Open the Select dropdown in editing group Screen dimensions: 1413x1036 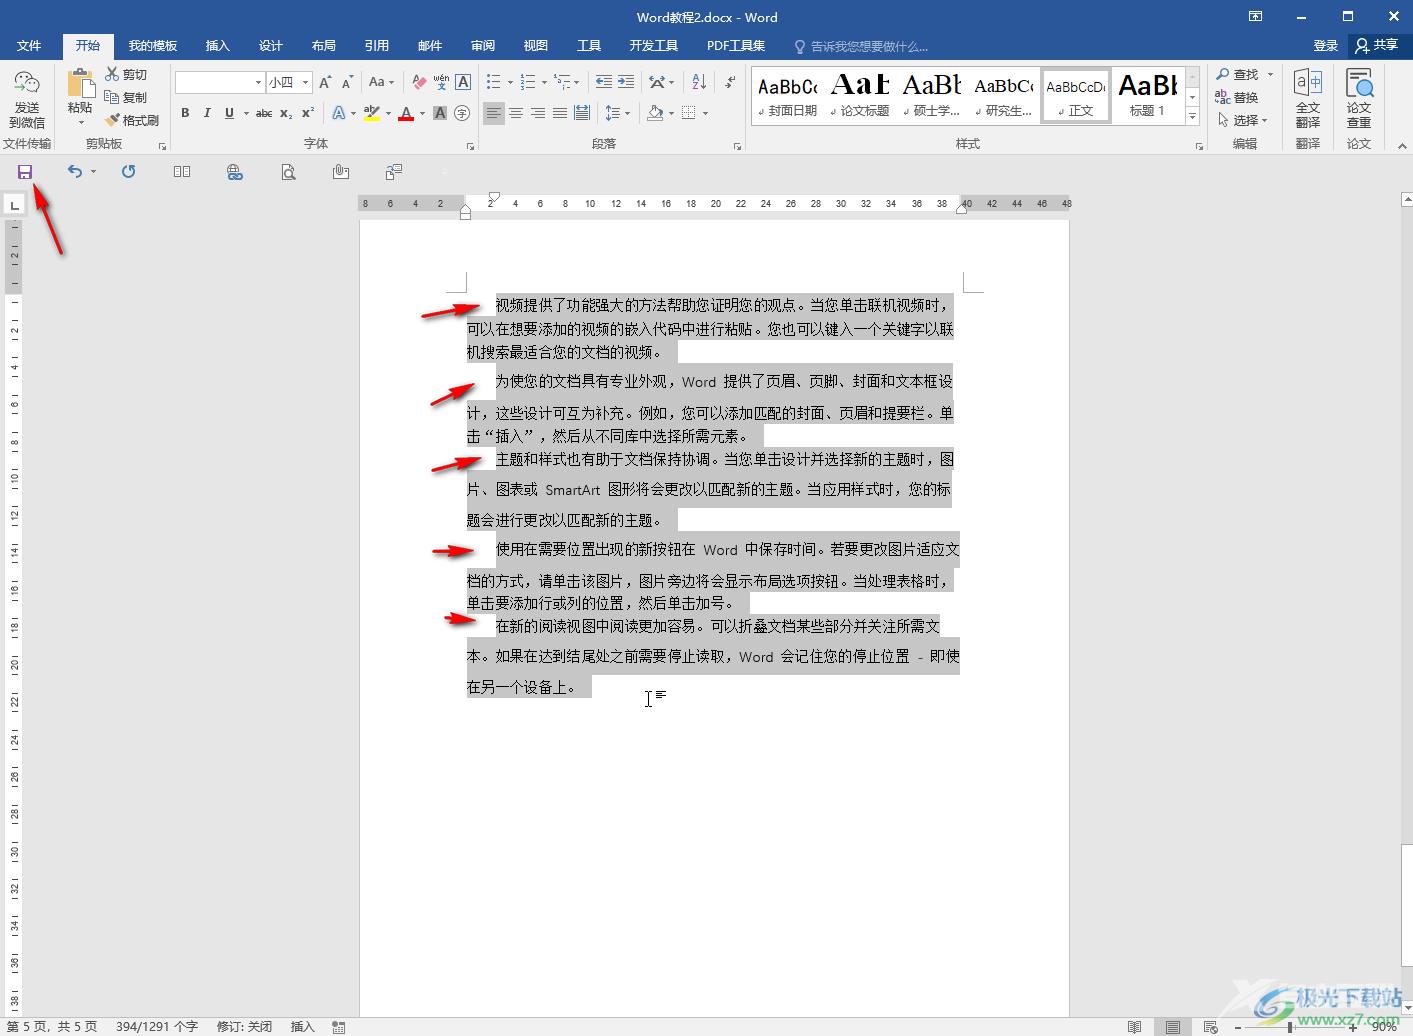click(x=1243, y=120)
